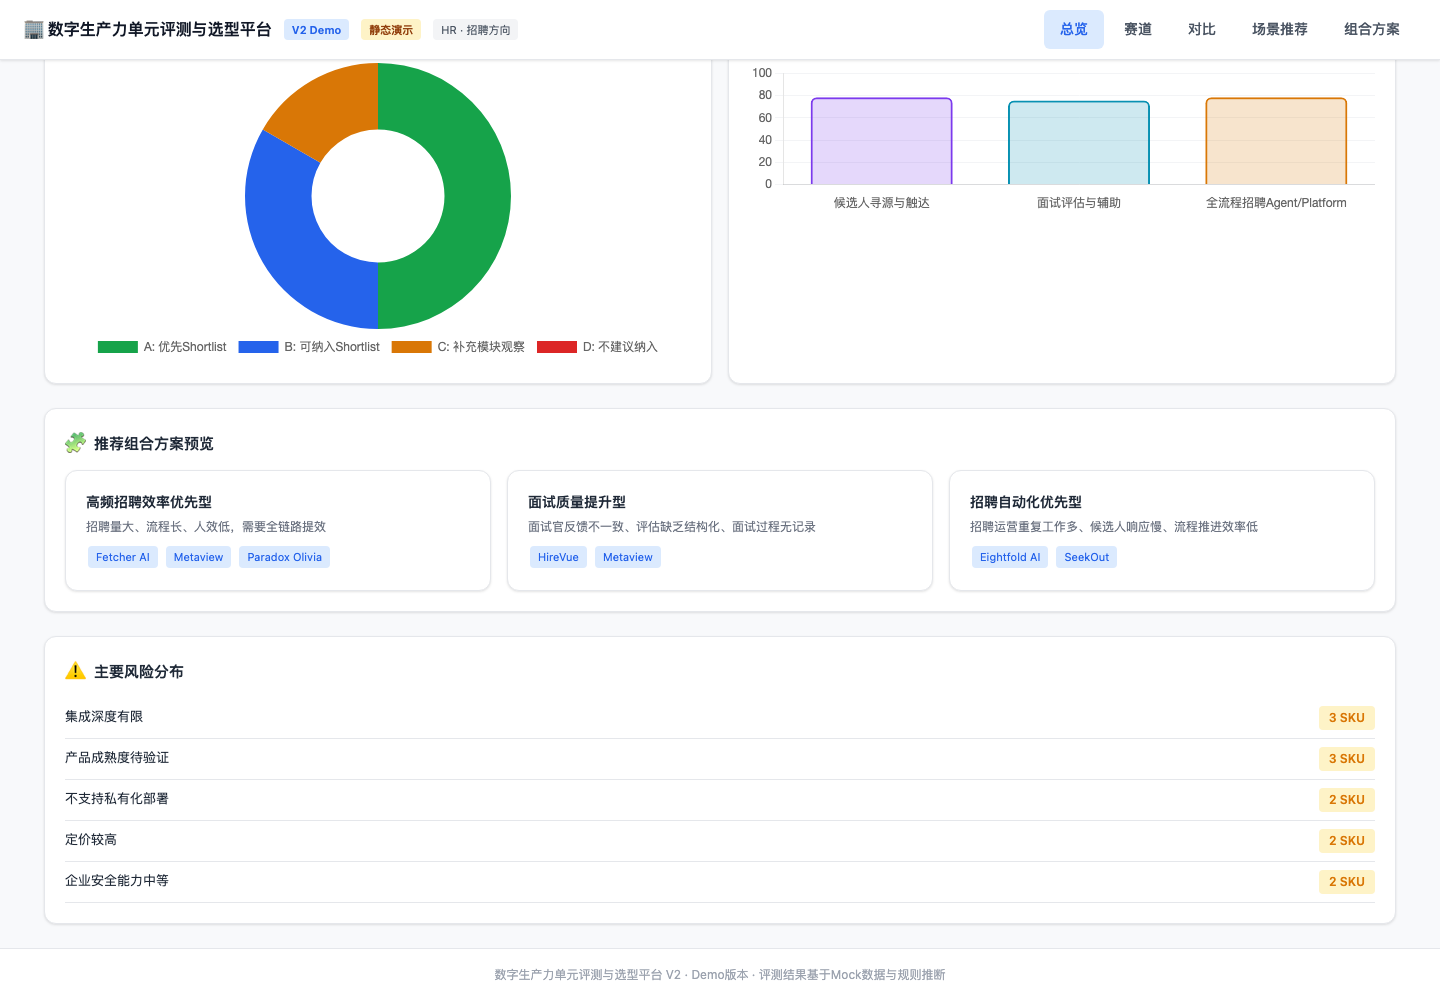This screenshot has height=1000, width=1440.
Task: Open the 总览 tab
Action: tap(1074, 30)
